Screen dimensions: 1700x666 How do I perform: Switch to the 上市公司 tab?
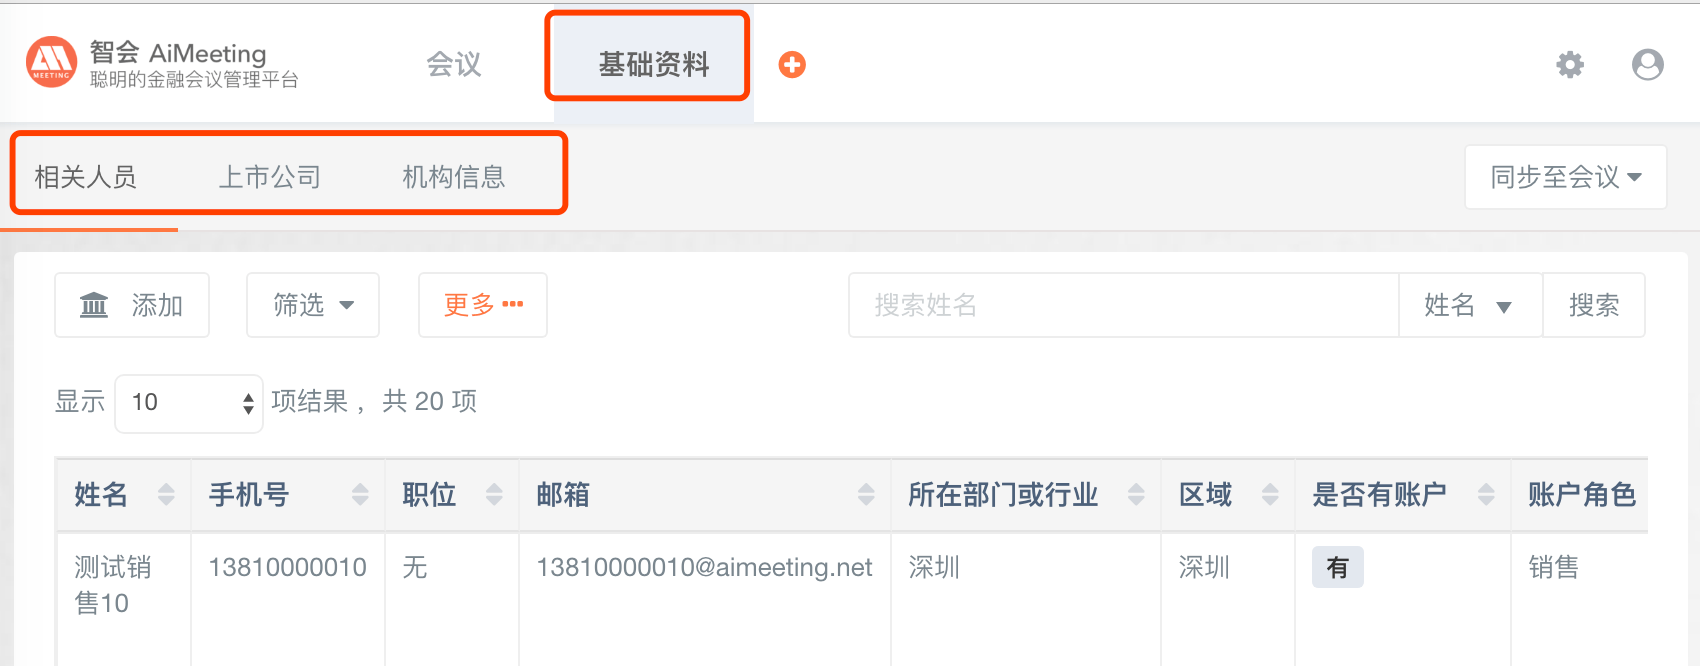270,177
